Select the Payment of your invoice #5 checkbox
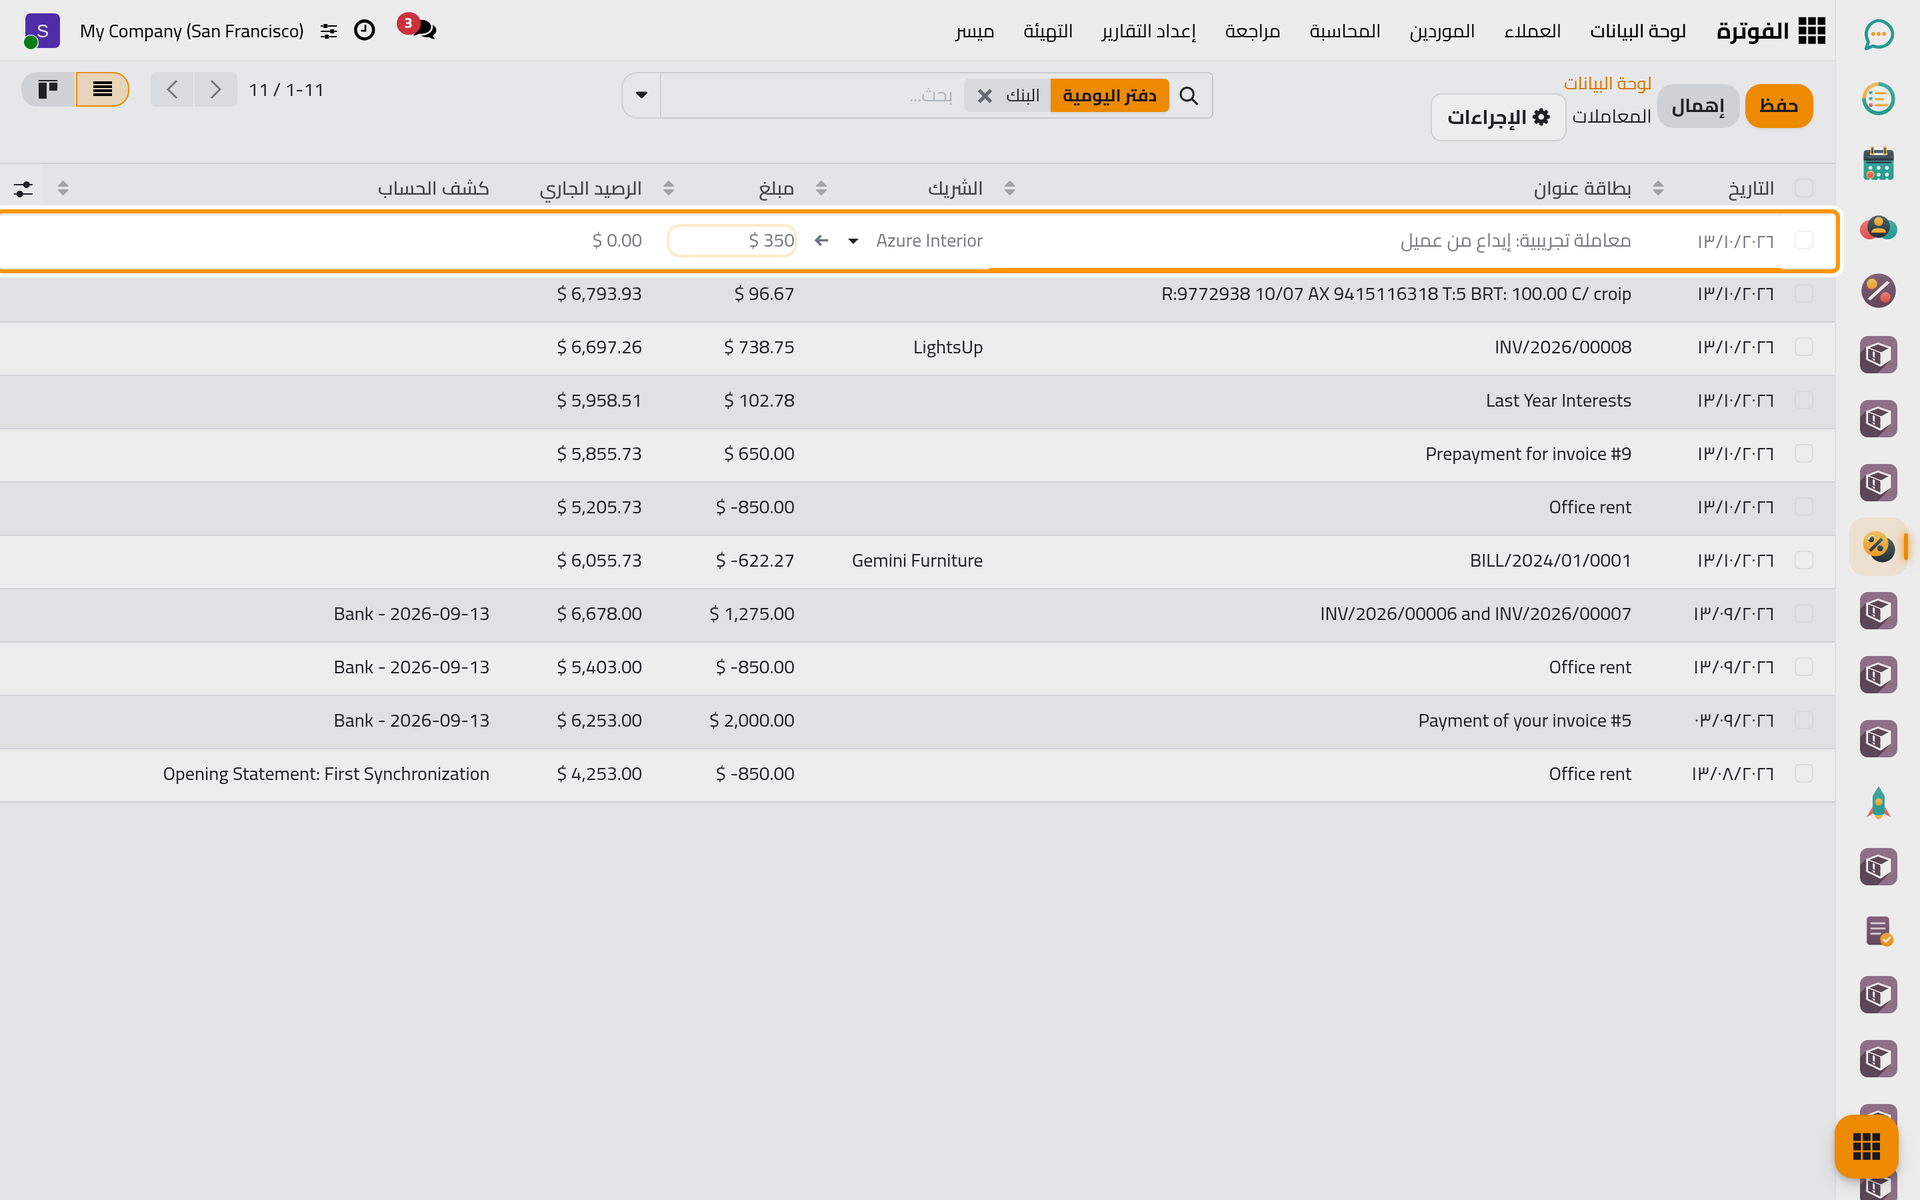The image size is (1920, 1200). pyautogui.click(x=1804, y=720)
